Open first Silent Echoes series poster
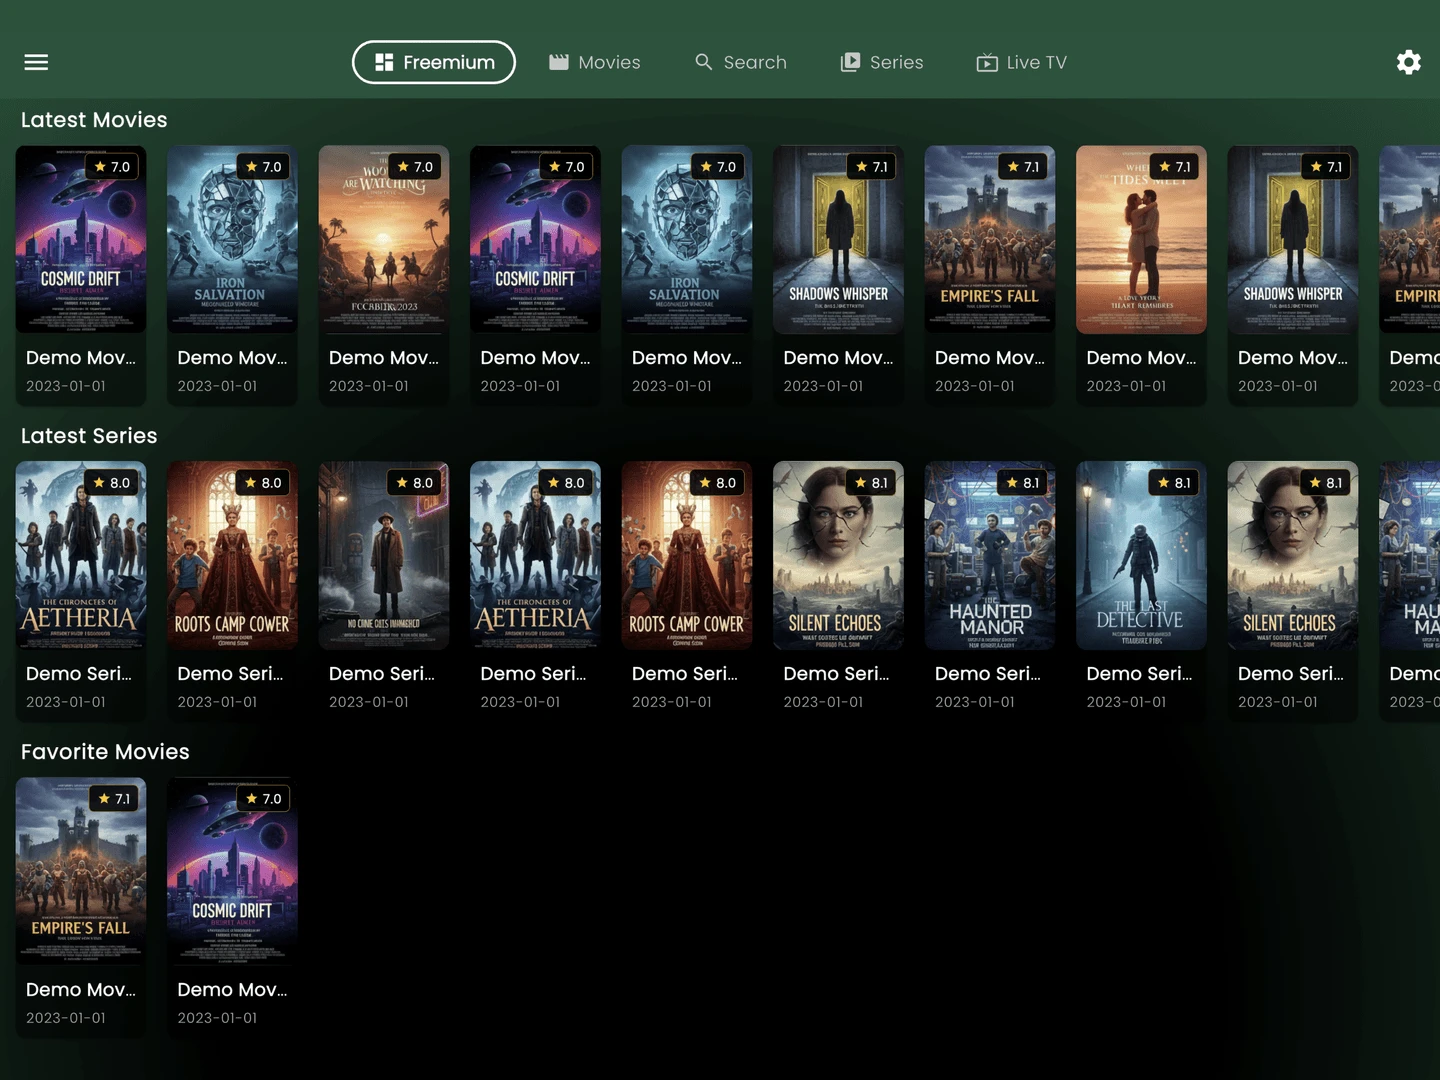The image size is (1440, 1080). pyautogui.click(x=838, y=555)
